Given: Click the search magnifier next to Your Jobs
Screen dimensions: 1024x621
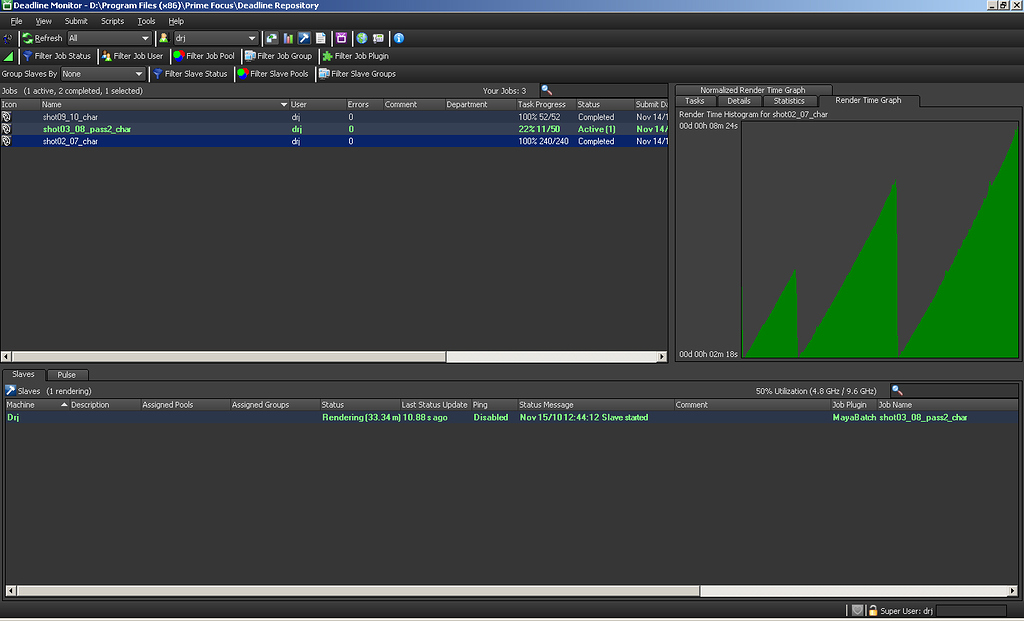Looking at the screenshot, I should pos(545,90).
